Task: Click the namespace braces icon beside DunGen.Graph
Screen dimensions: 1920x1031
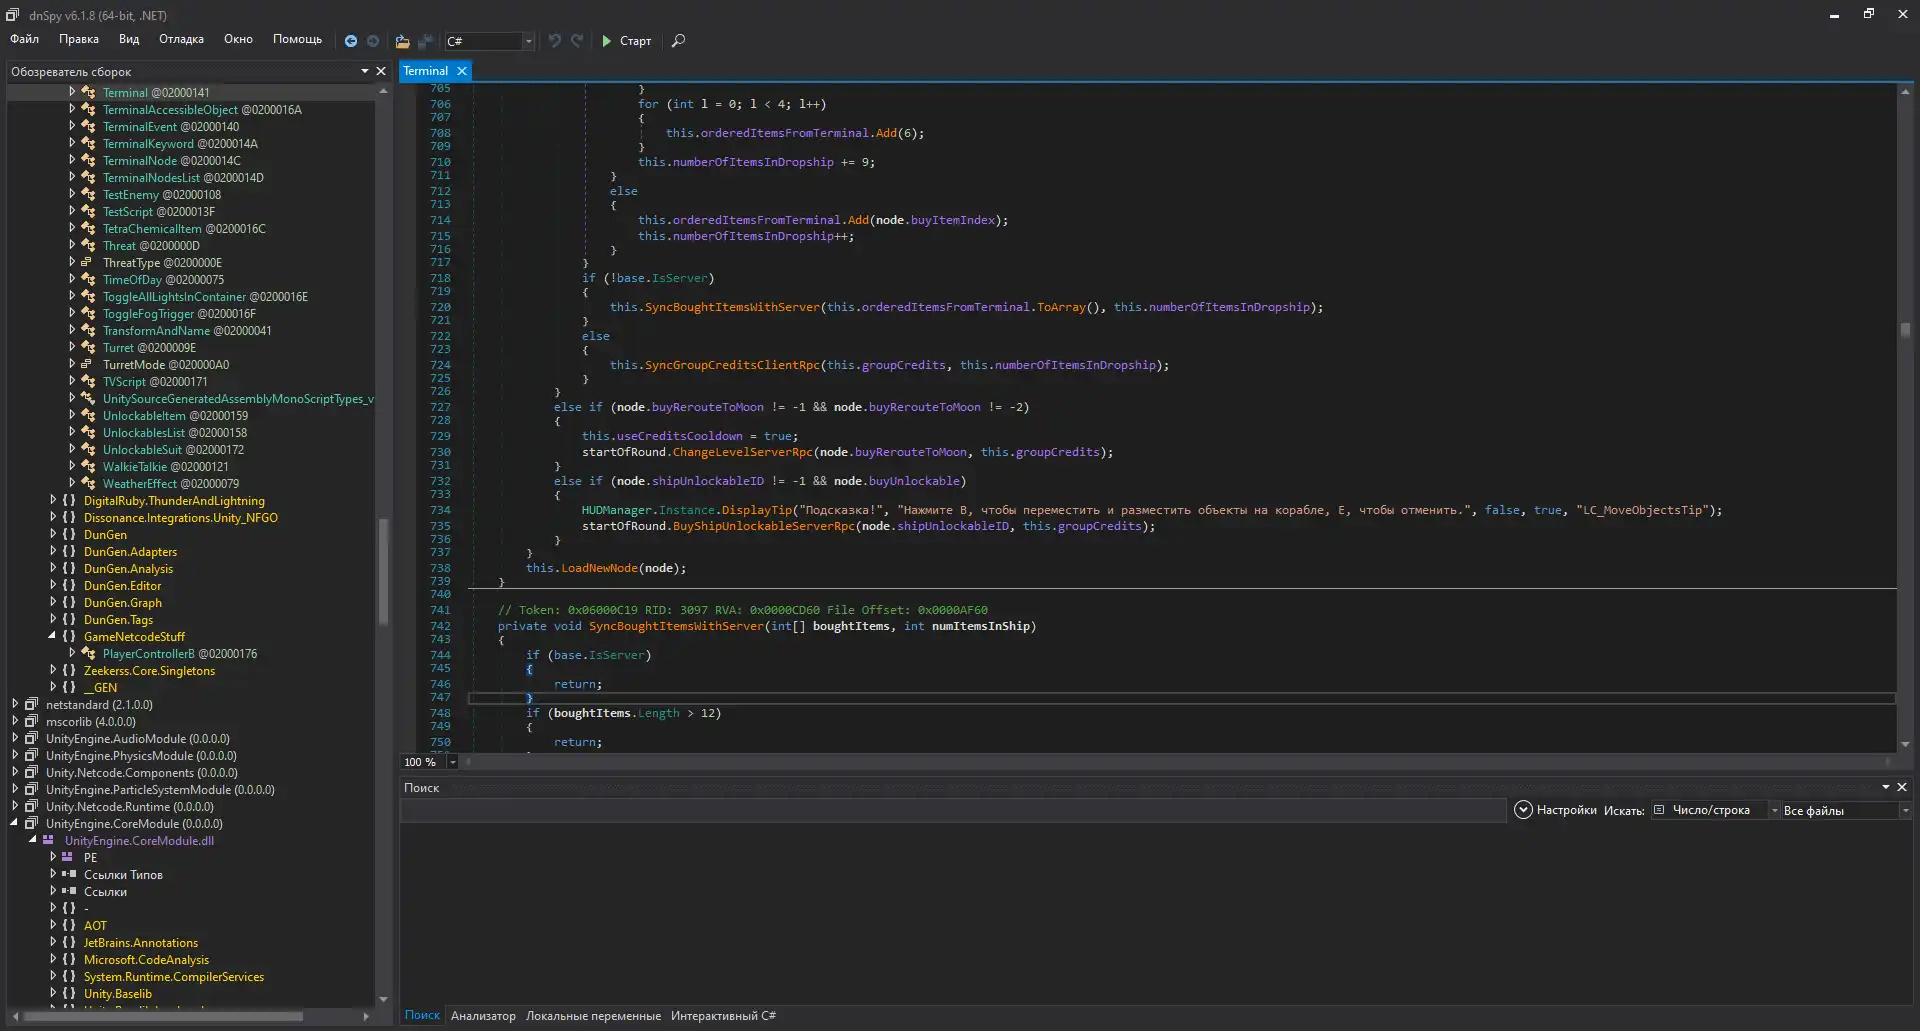Action: coord(69,603)
